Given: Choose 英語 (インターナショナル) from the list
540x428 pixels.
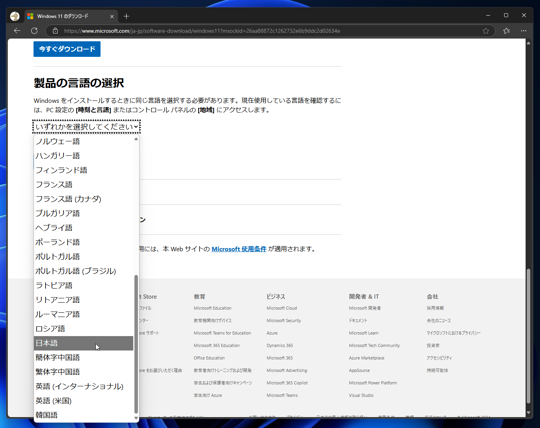Looking at the screenshot, I should [83, 386].
